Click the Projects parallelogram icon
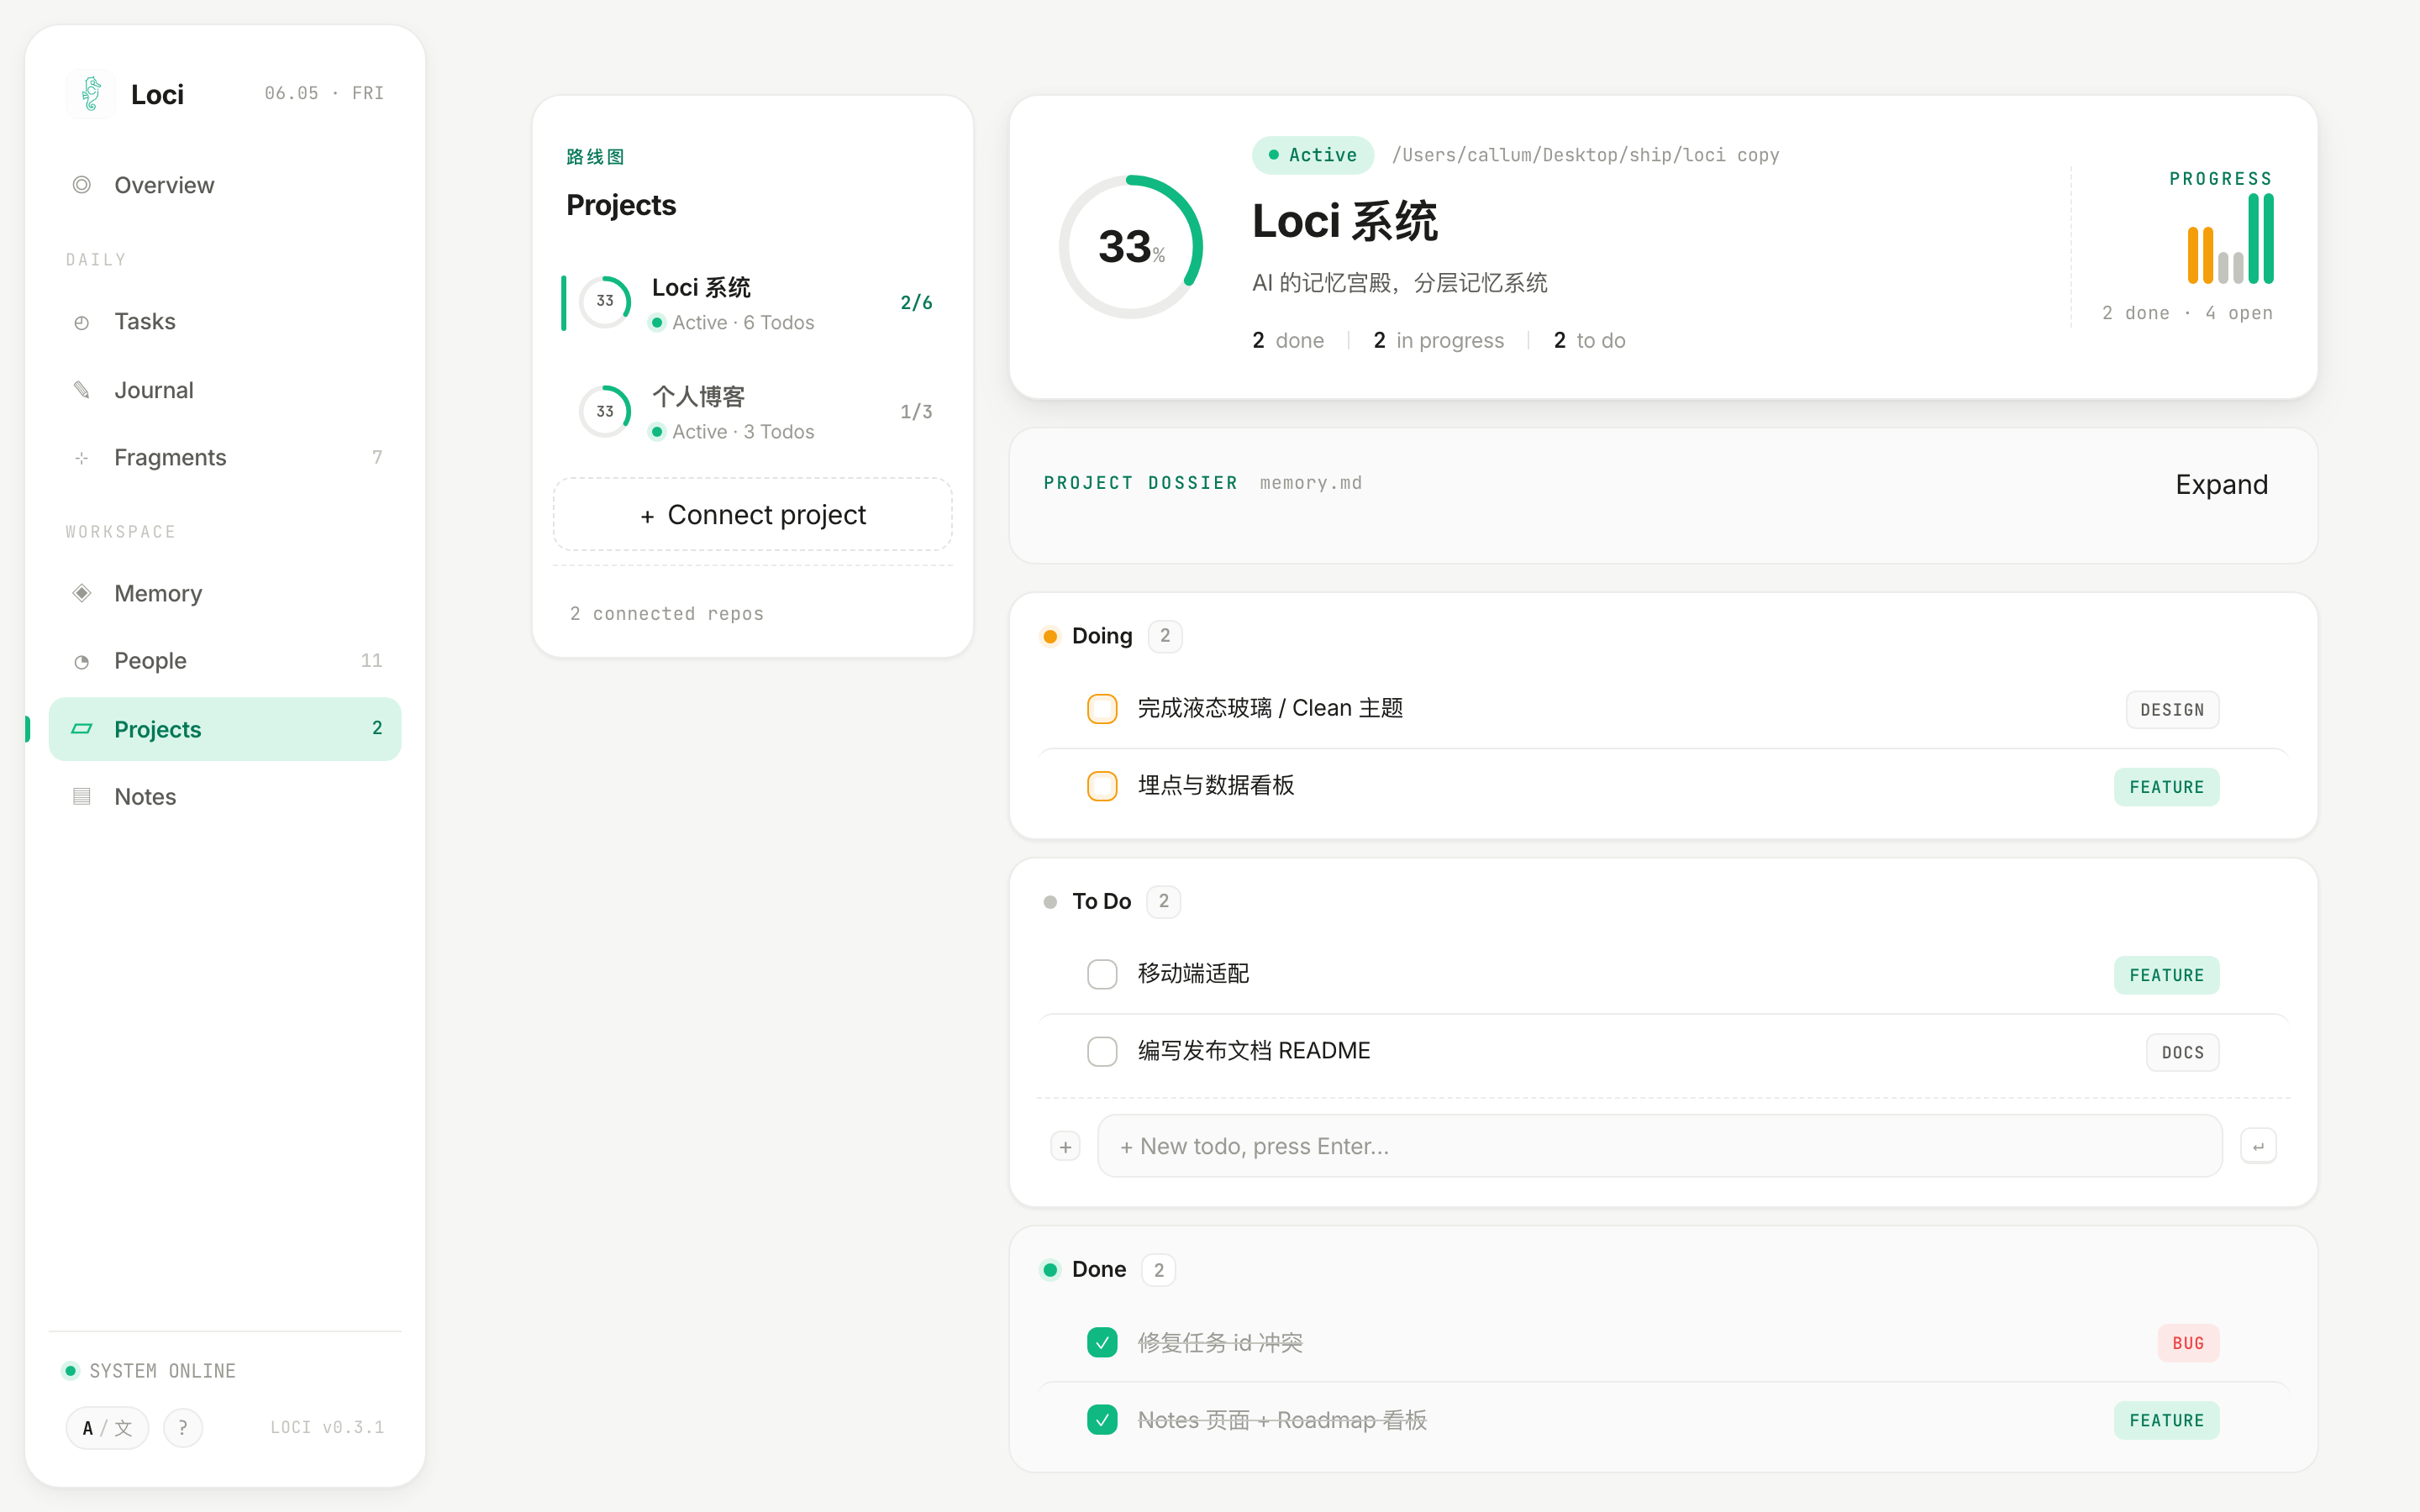 pos(82,729)
